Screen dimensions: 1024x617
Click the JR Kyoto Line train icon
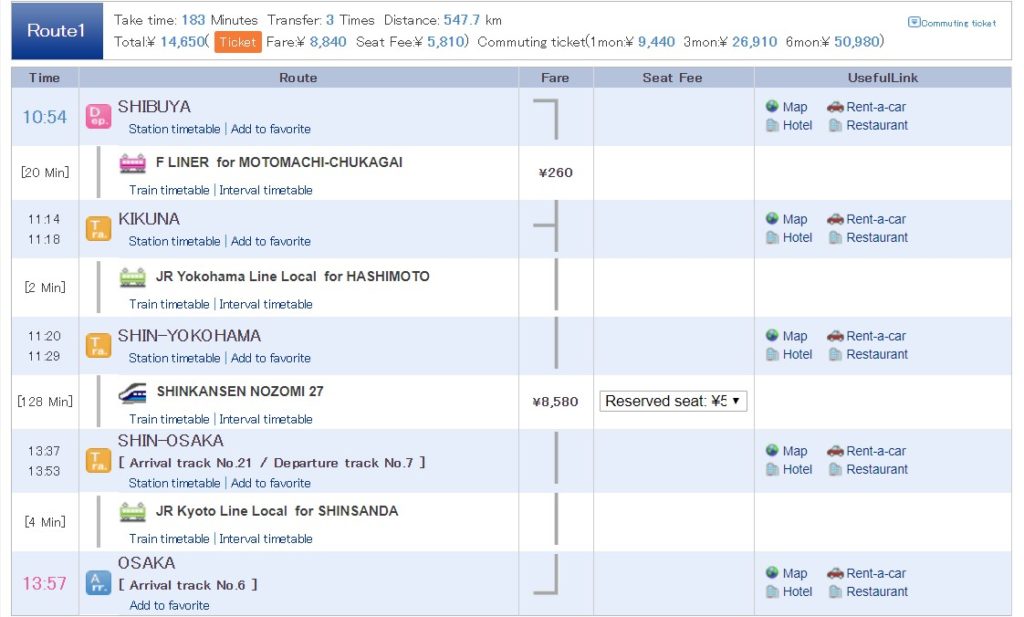133,511
